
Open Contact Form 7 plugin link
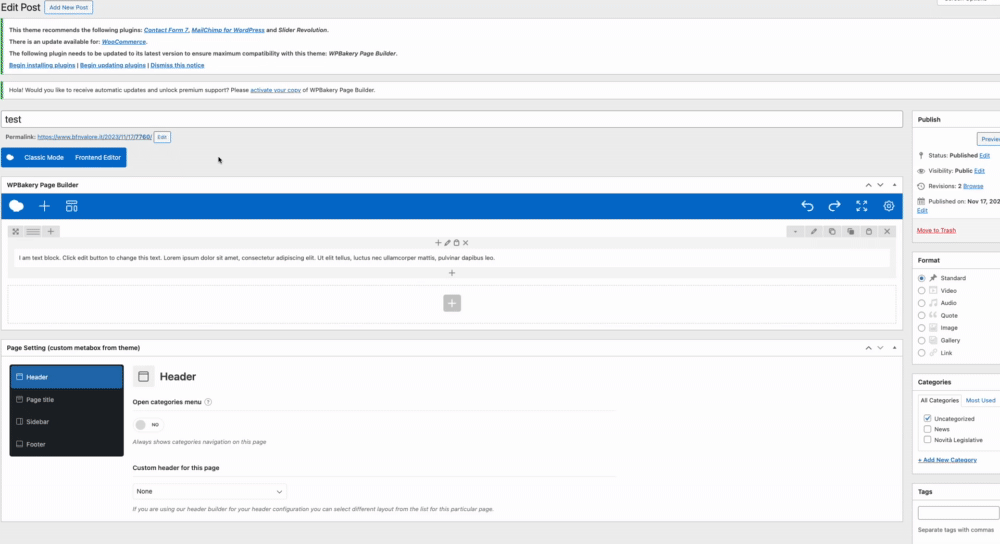point(166,30)
